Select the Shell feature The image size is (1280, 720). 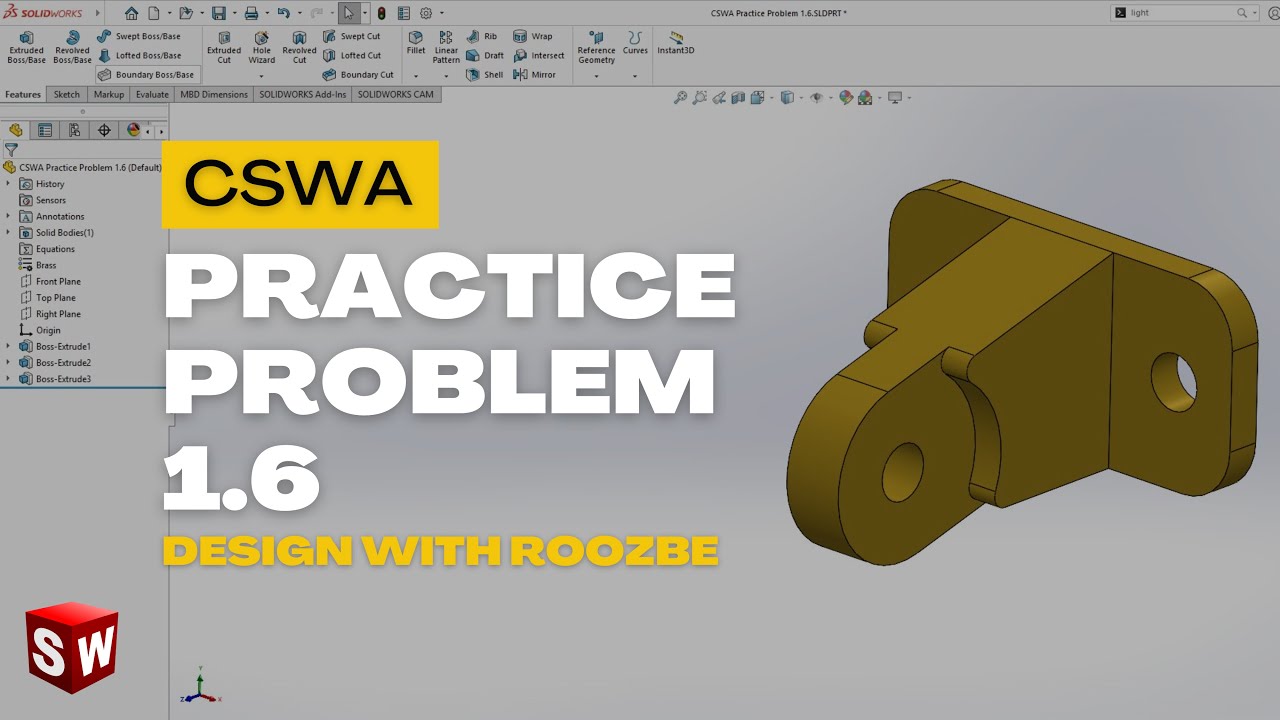coord(486,74)
